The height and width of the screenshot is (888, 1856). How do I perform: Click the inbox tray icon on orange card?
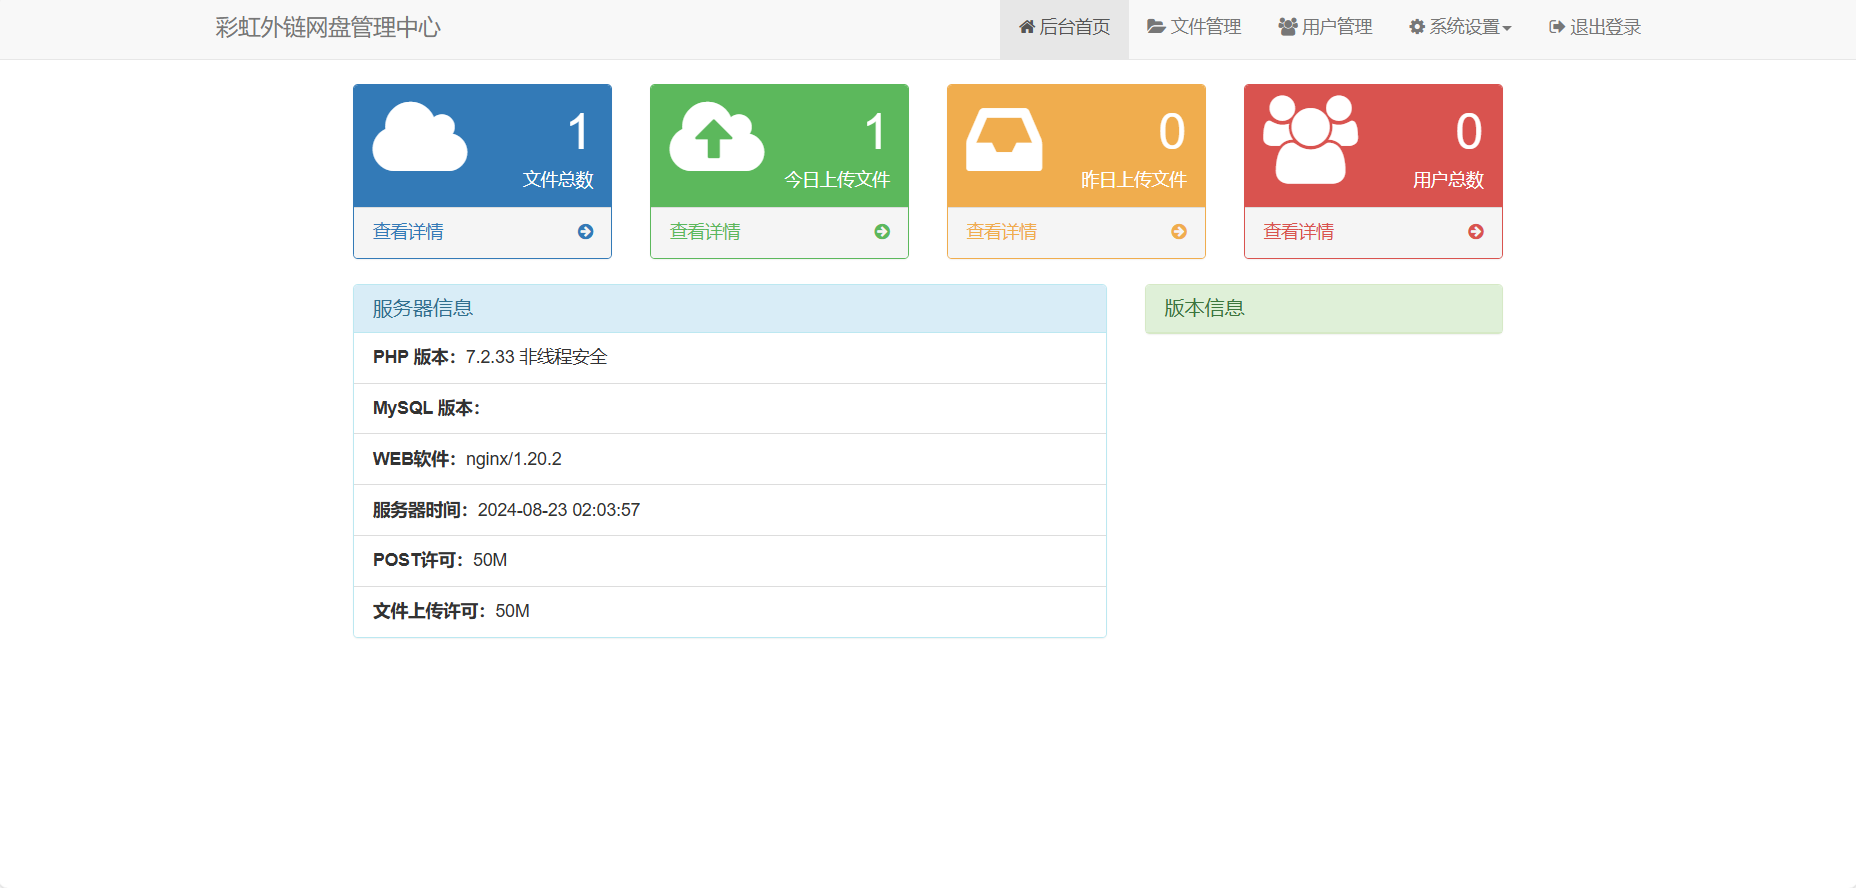coord(1004,139)
